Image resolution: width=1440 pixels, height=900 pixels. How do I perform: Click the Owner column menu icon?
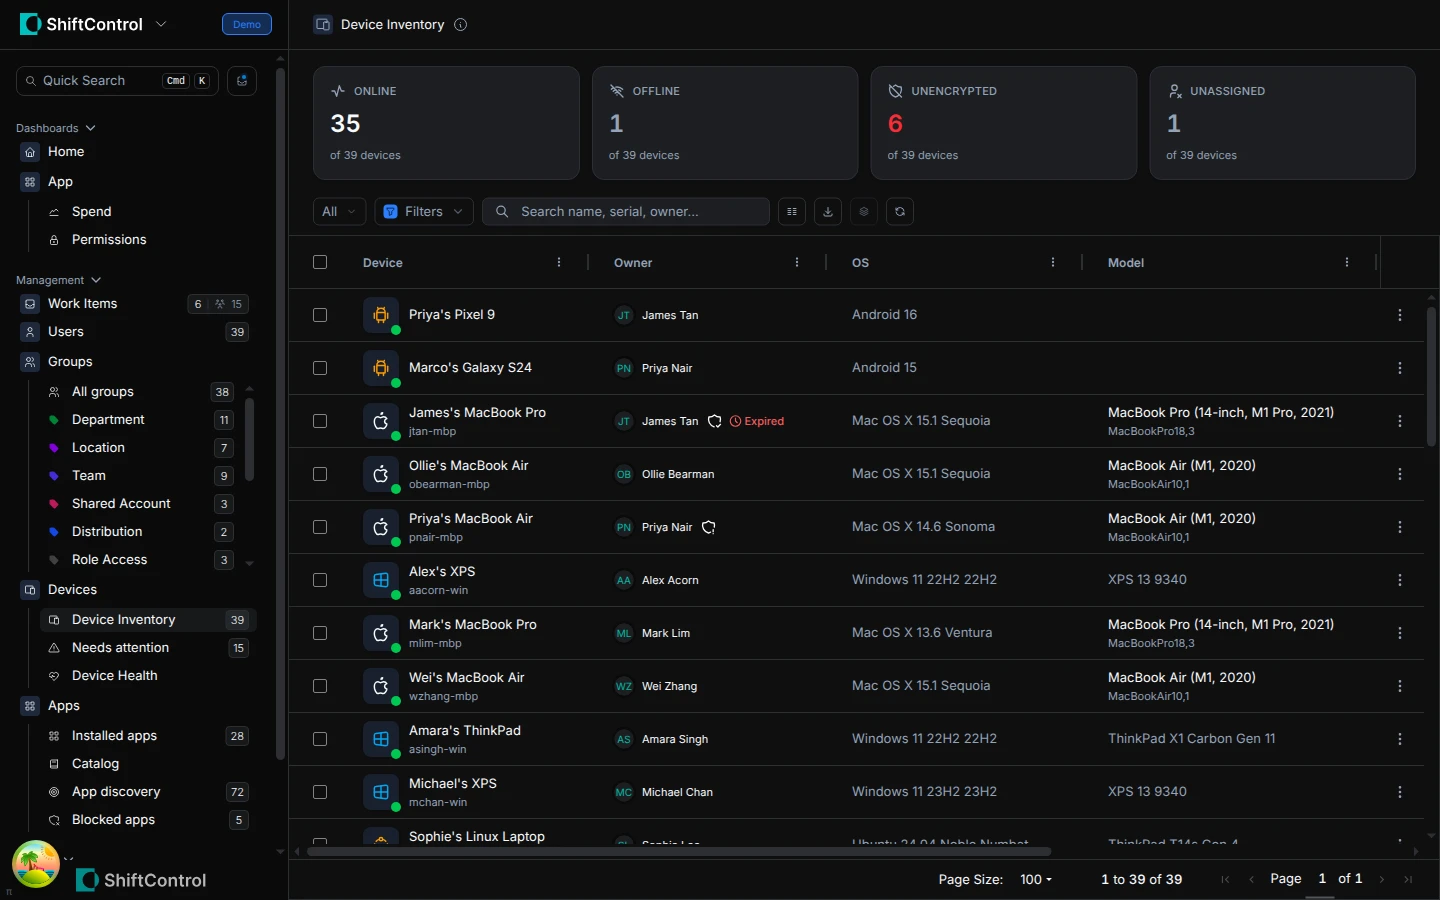[797, 263]
